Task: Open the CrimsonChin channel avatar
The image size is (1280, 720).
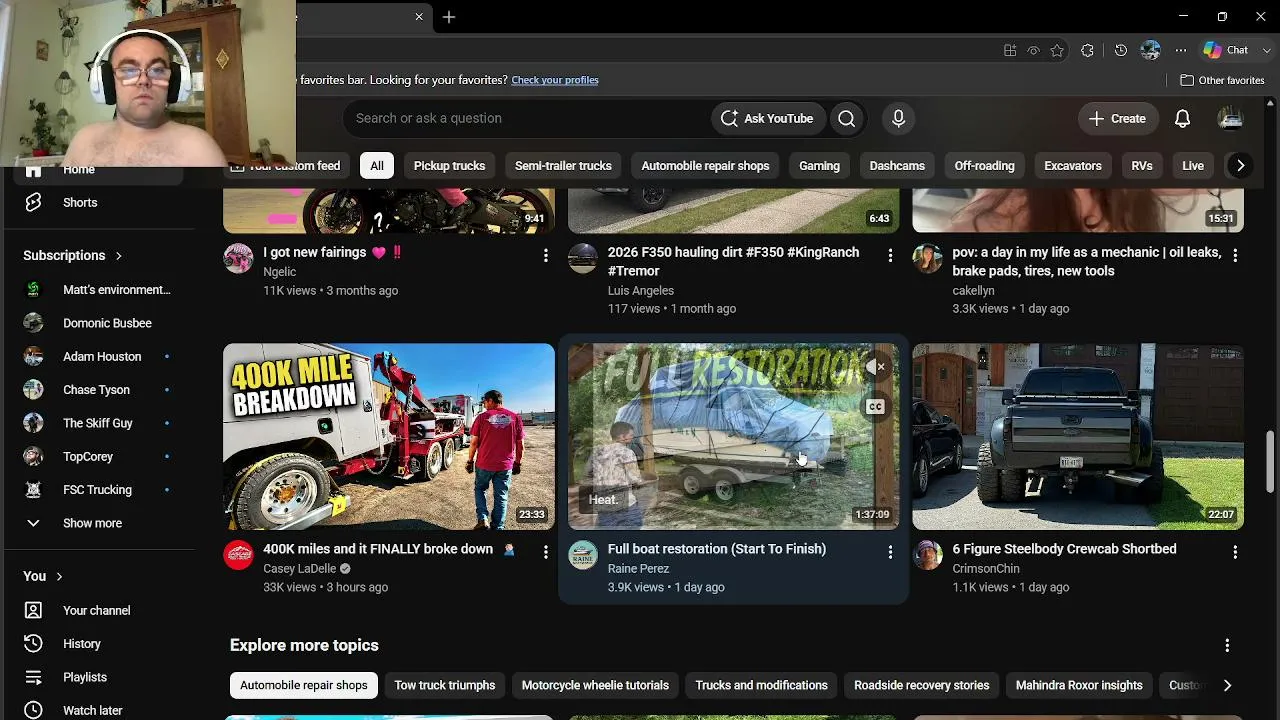Action: 928,555
